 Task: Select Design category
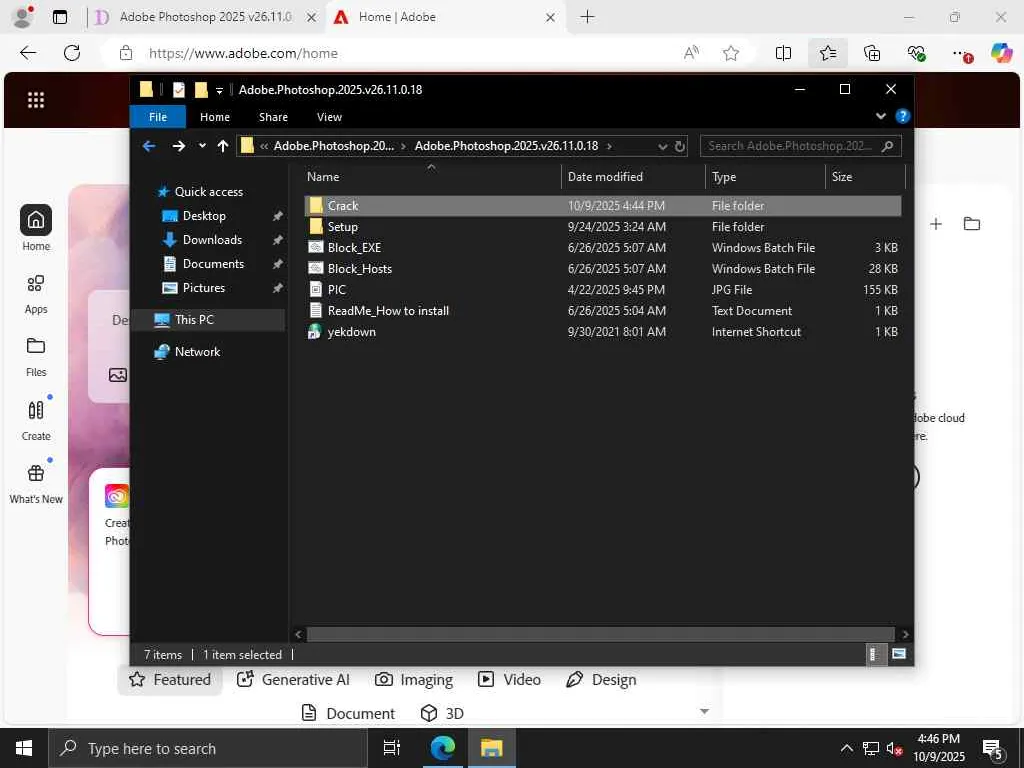pos(601,679)
